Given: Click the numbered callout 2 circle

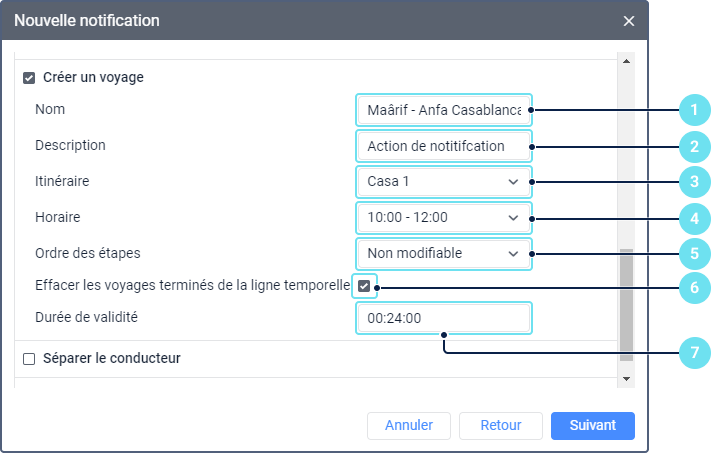Looking at the screenshot, I should (x=695, y=147).
